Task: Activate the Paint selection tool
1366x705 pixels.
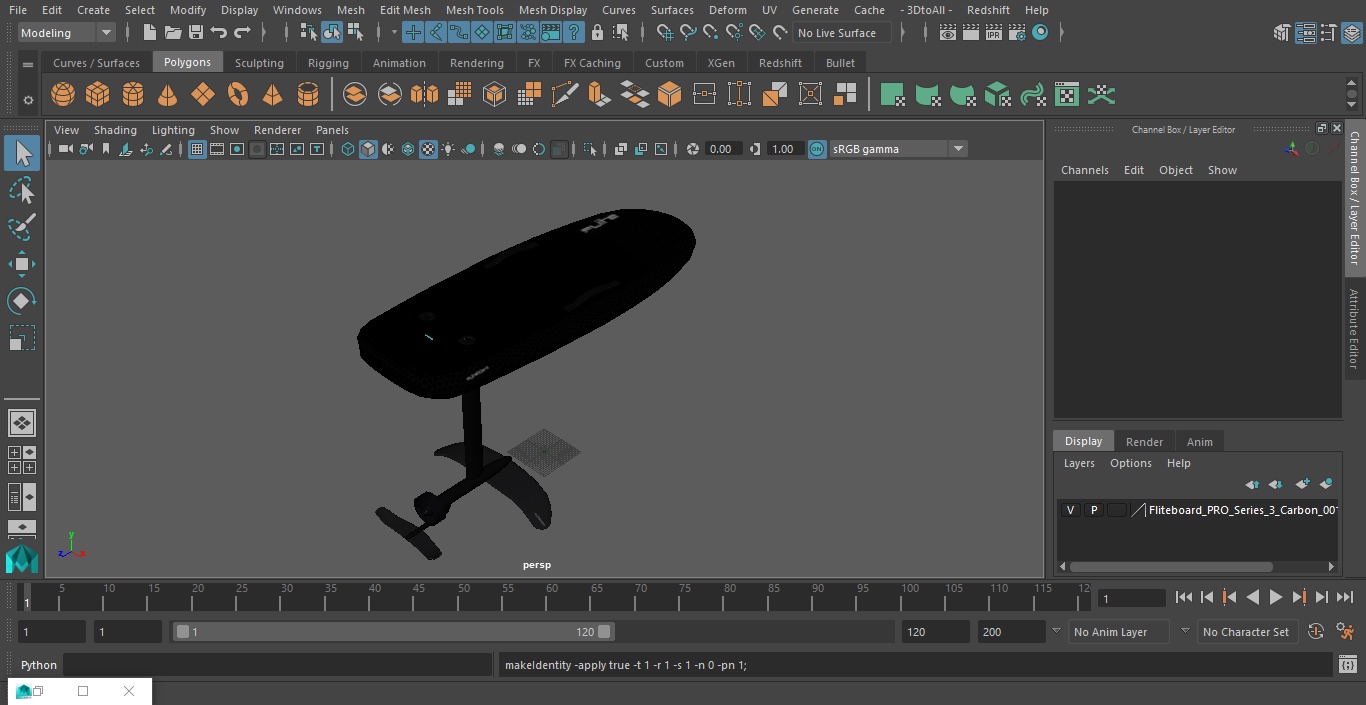Action: [22, 227]
